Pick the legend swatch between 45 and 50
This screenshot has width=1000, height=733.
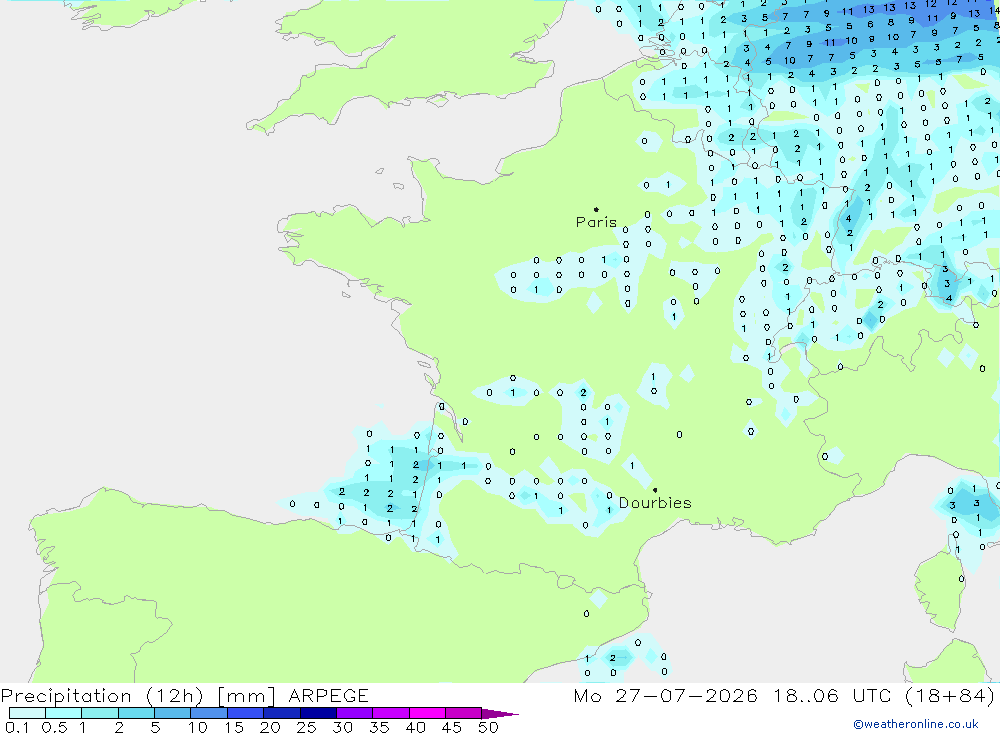(x=464, y=713)
